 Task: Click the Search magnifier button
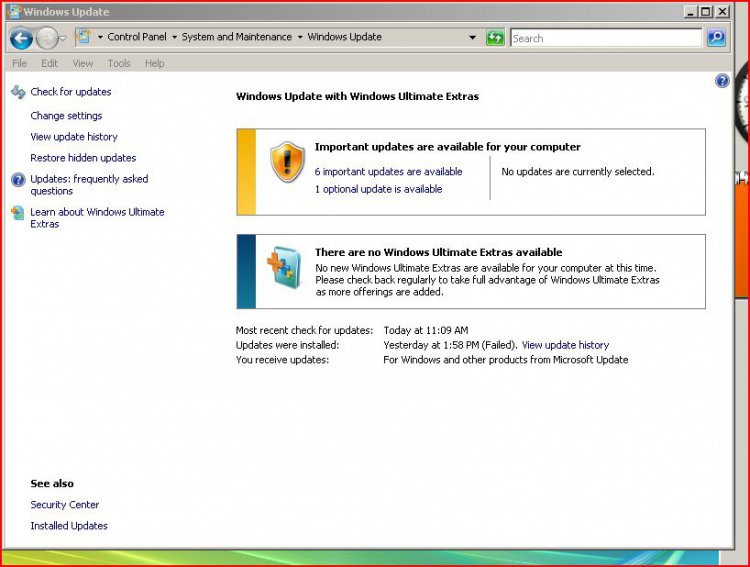pyautogui.click(x=716, y=37)
